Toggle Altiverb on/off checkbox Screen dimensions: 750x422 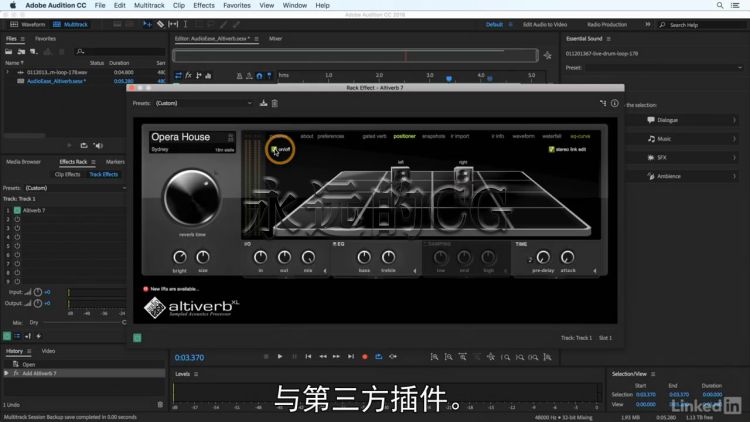tap(274, 150)
